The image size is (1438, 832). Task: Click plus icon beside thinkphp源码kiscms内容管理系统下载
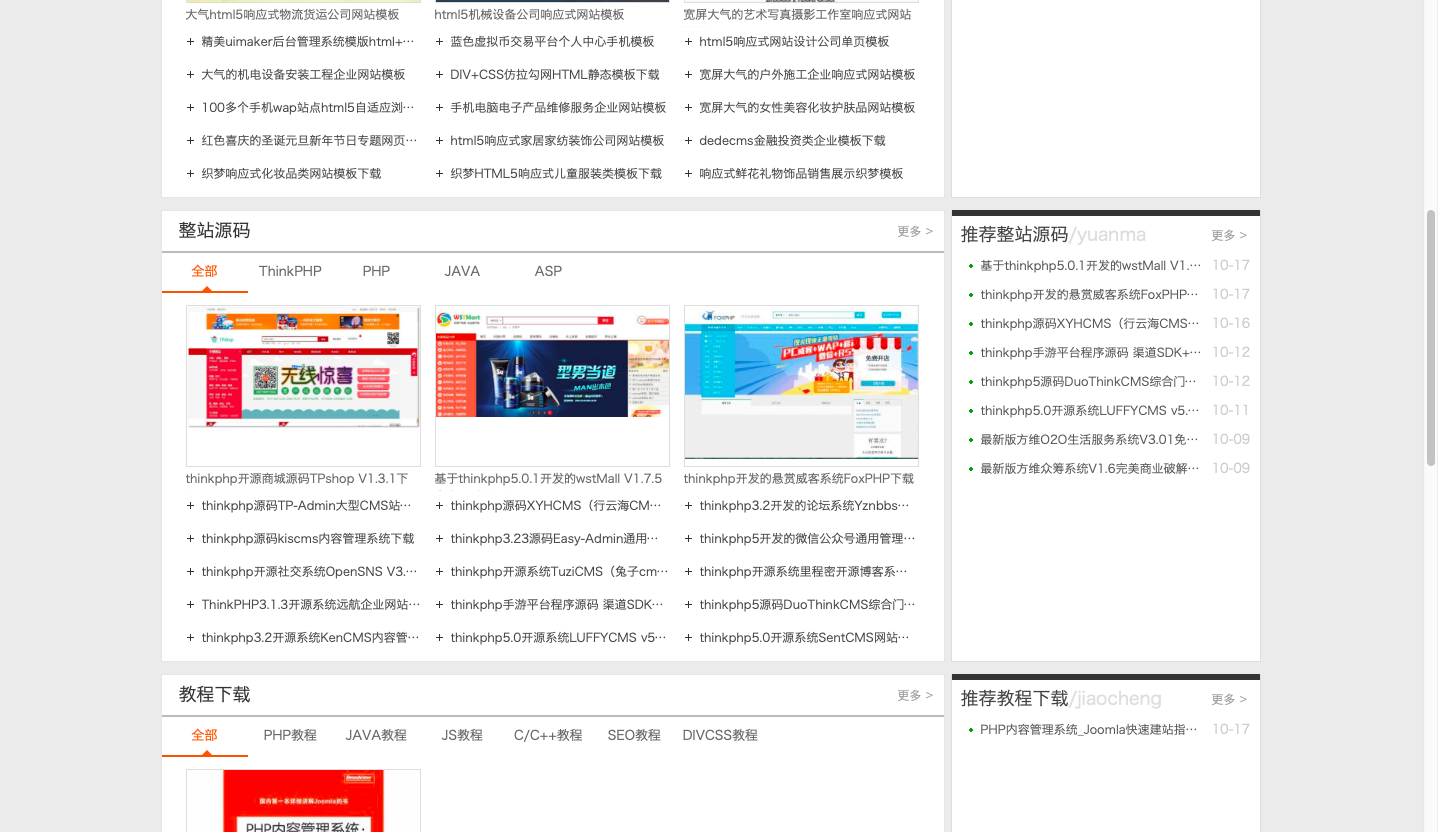coord(191,539)
